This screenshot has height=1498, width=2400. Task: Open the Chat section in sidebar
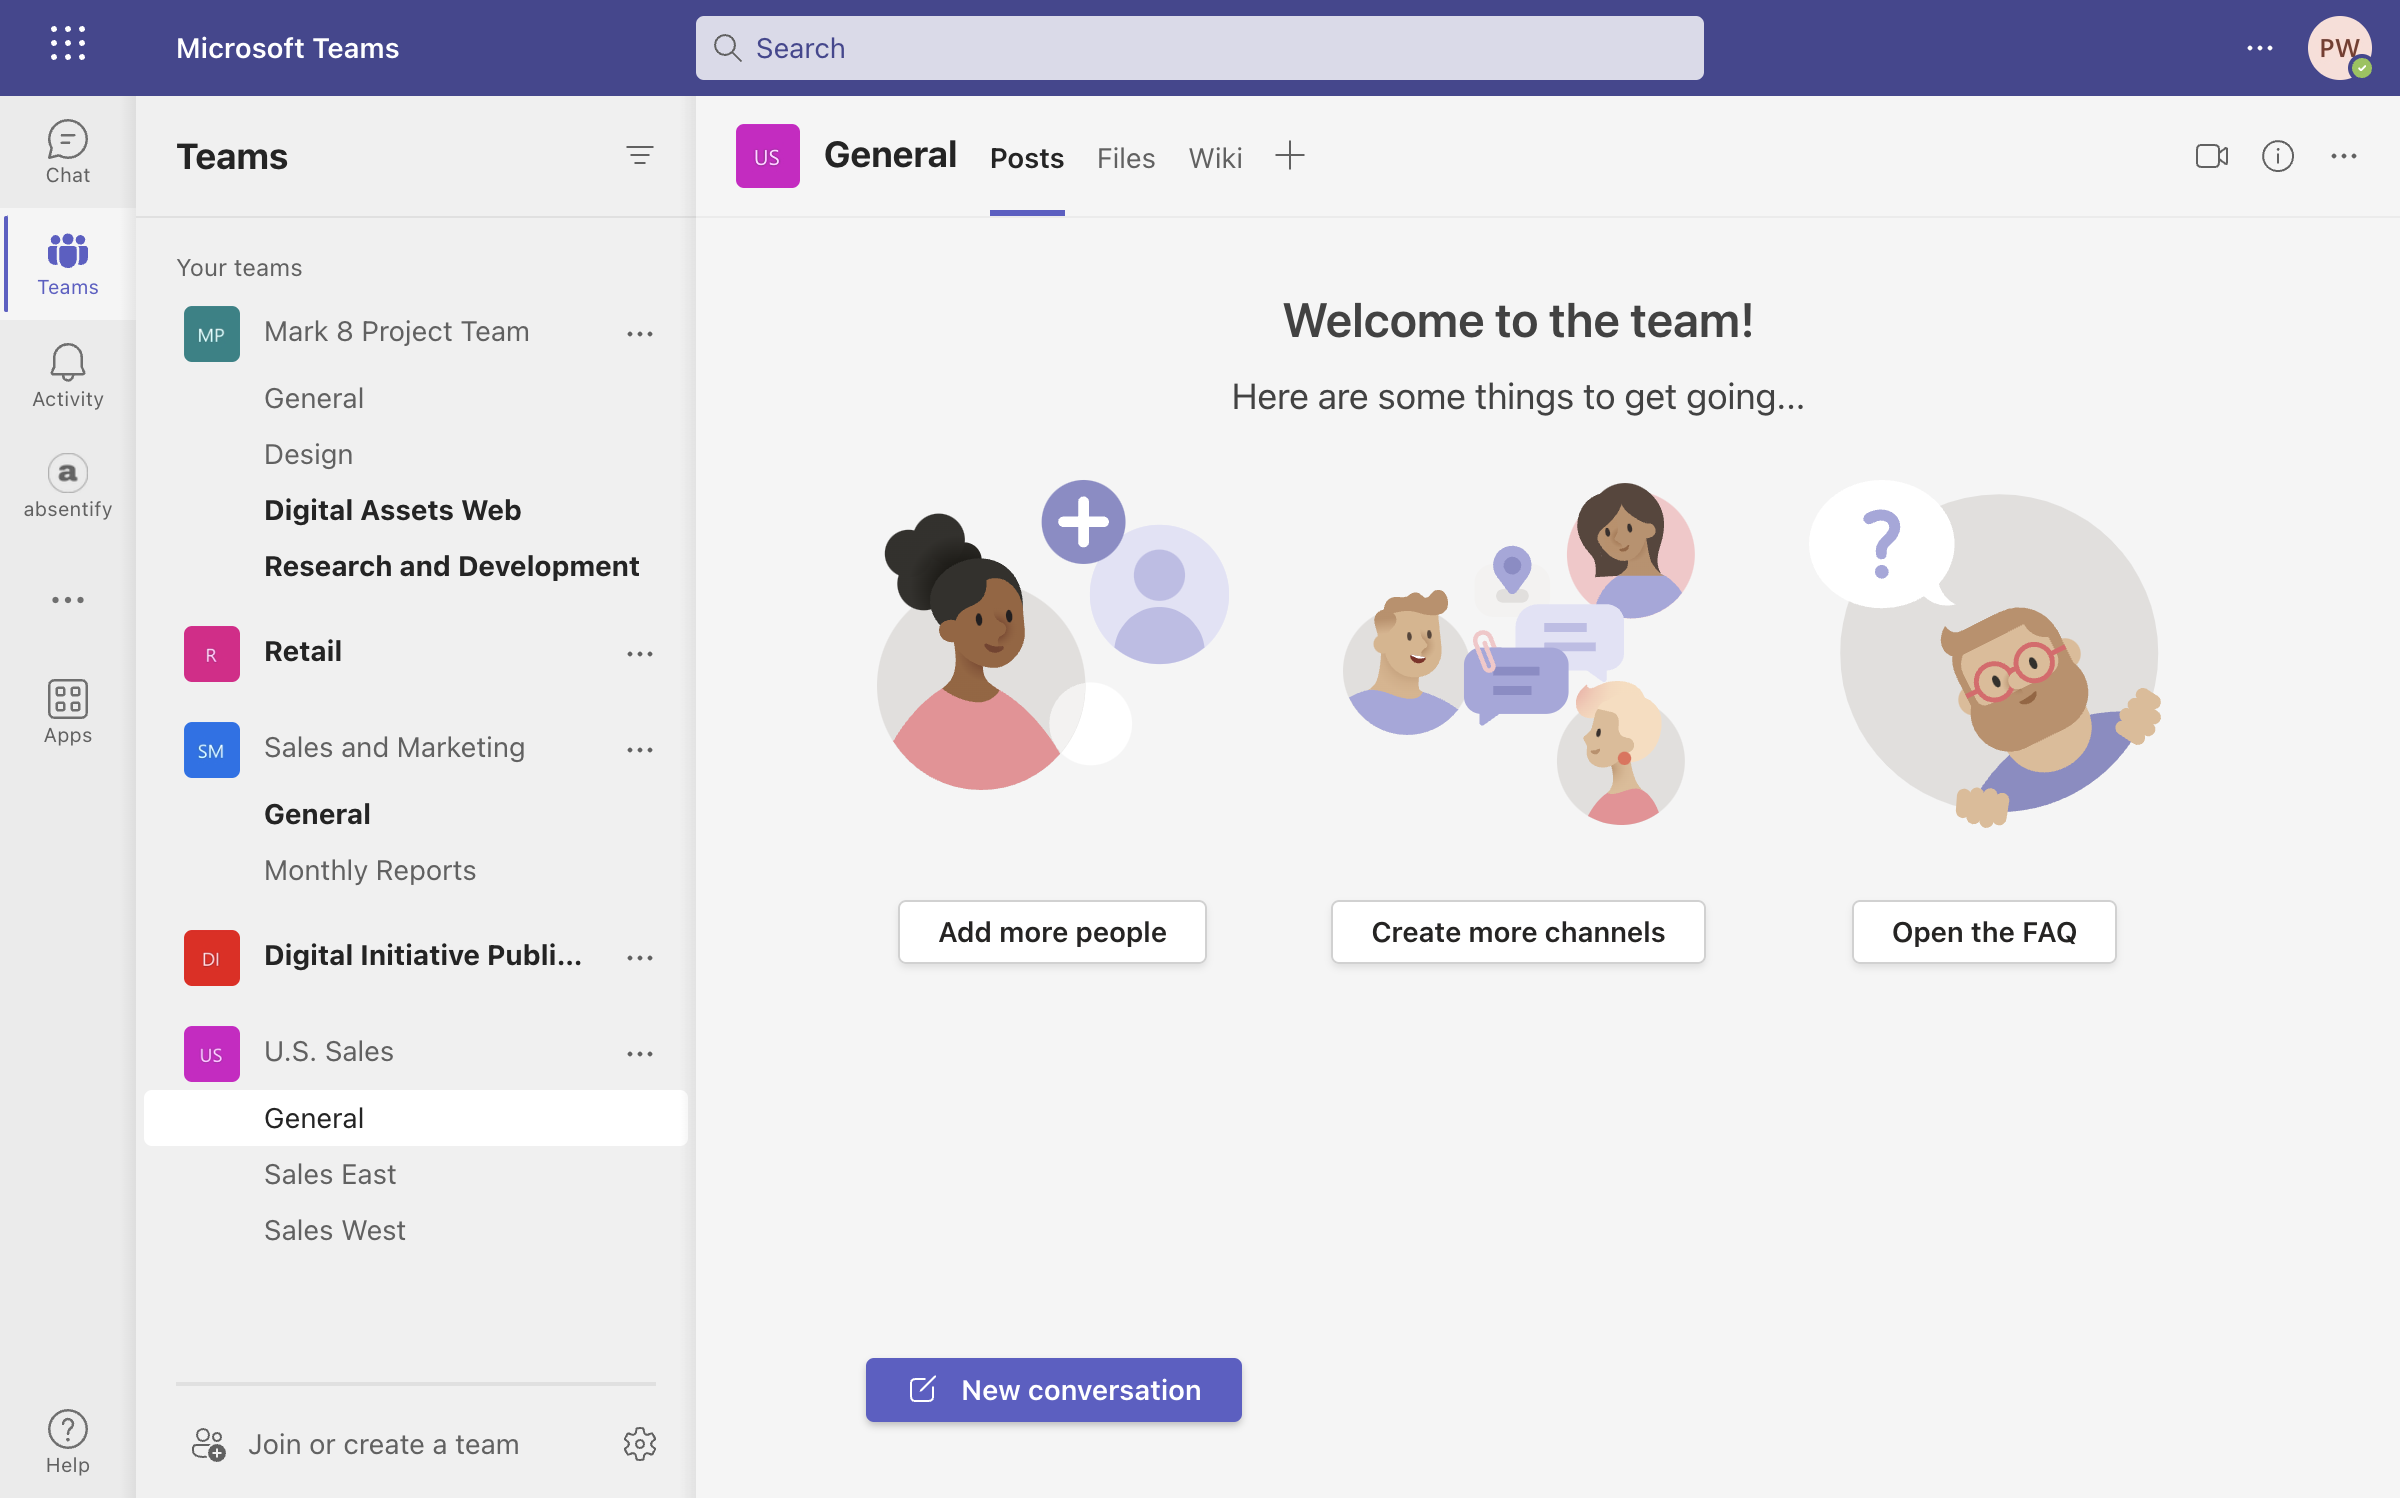67,152
